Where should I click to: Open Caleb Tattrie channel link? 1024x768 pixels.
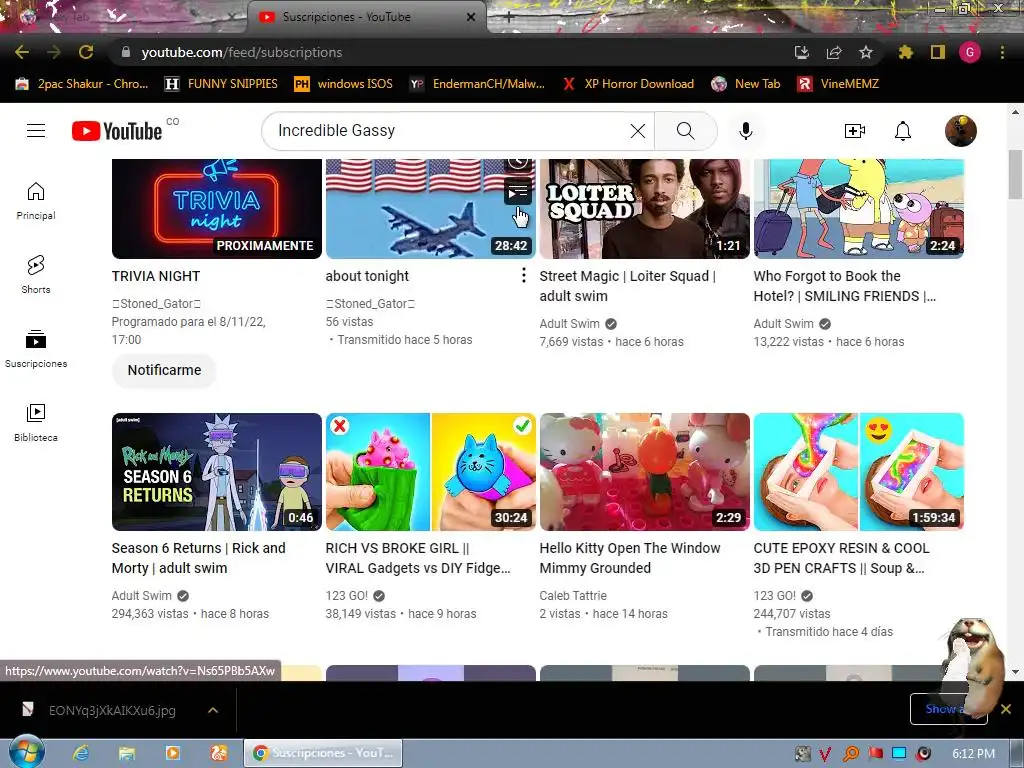[573, 596]
